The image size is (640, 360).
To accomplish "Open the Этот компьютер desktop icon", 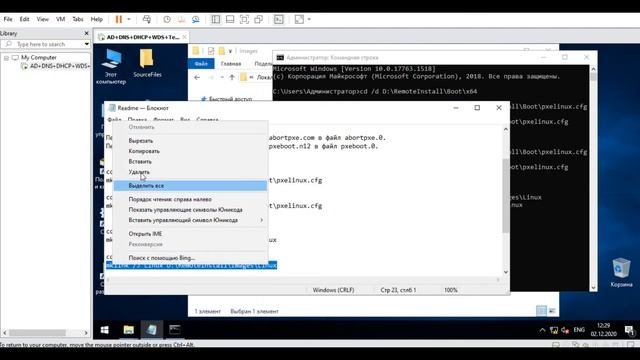I will pos(111,66).
